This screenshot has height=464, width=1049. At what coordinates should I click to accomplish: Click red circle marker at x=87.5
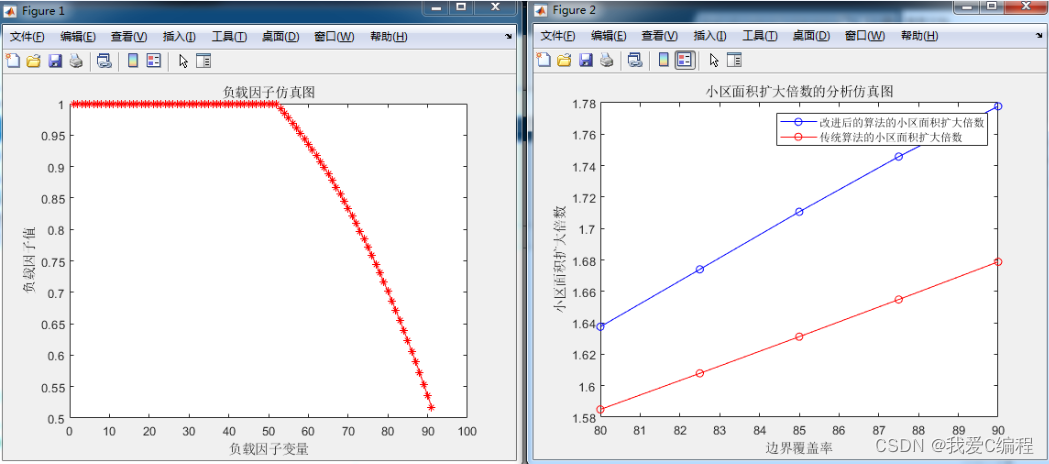point(898,299)
